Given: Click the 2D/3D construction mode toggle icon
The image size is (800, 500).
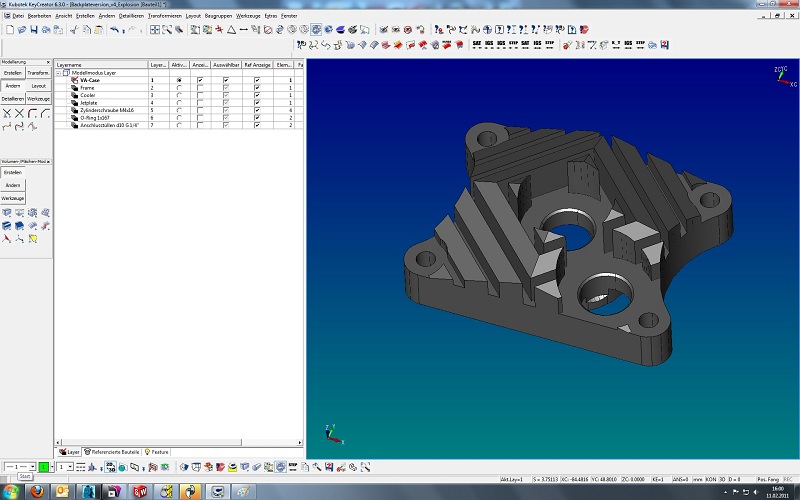Looking at the screenshot, I should (x=110, y=467).
